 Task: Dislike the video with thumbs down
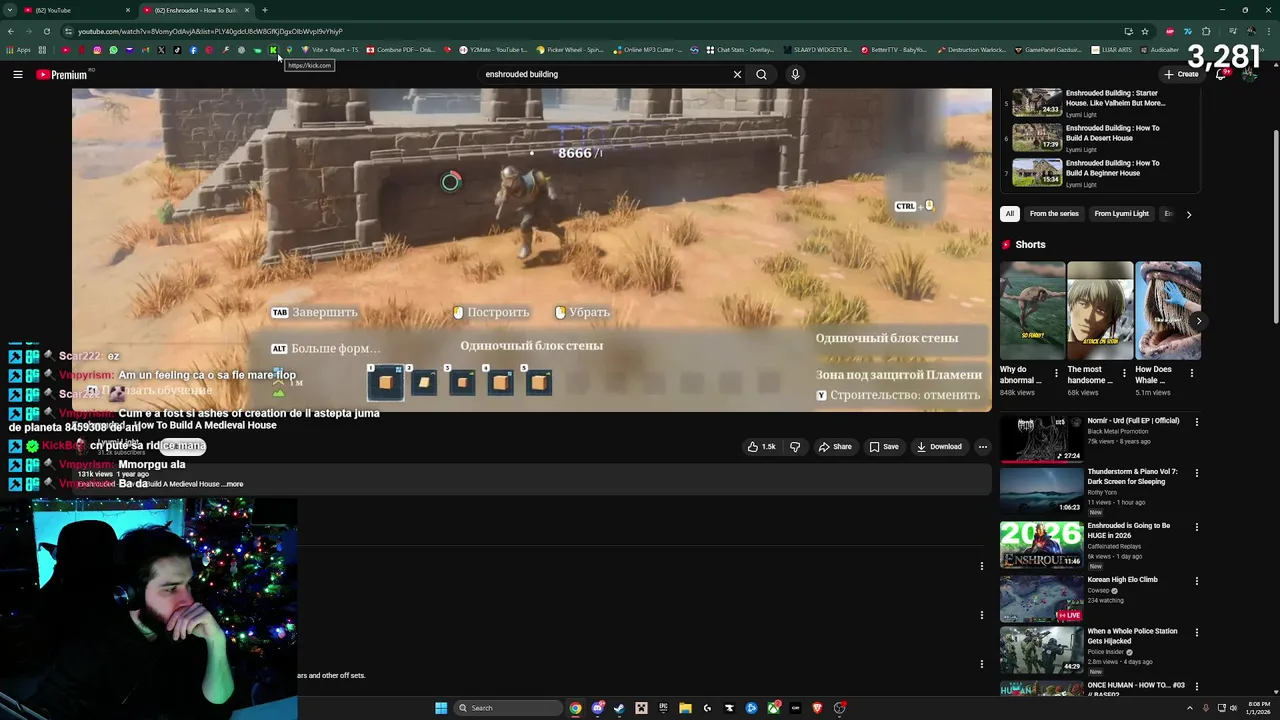[795, 447]
